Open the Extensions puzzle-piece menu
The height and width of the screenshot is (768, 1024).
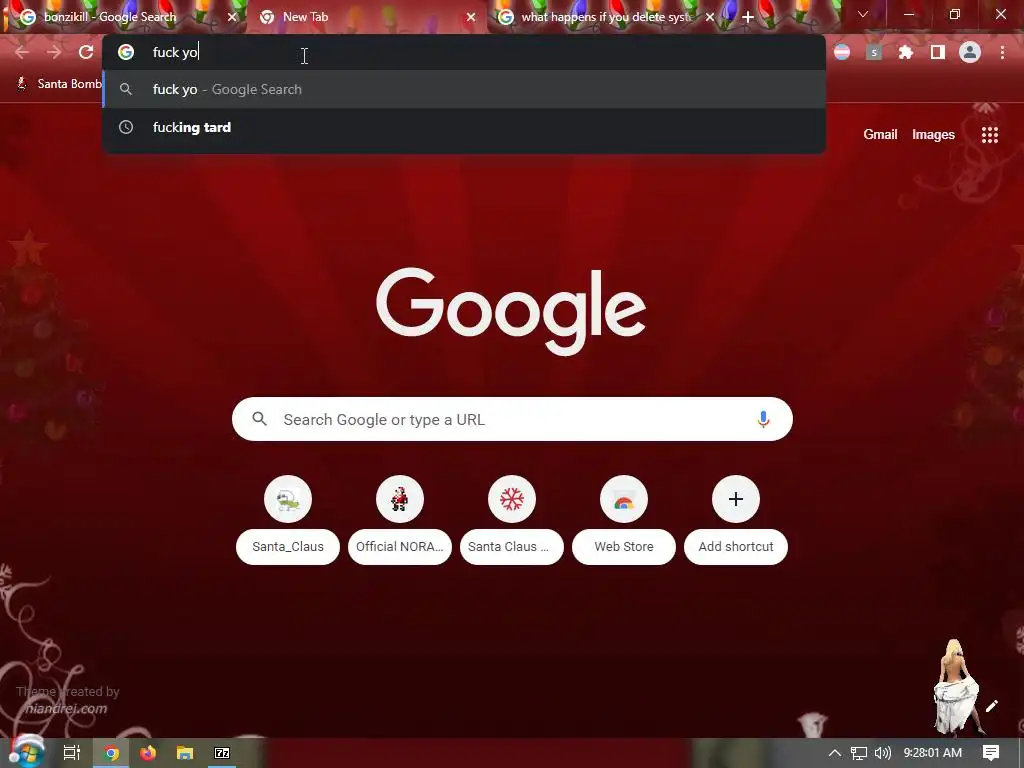pyautogui.click(x=906, y=52)
